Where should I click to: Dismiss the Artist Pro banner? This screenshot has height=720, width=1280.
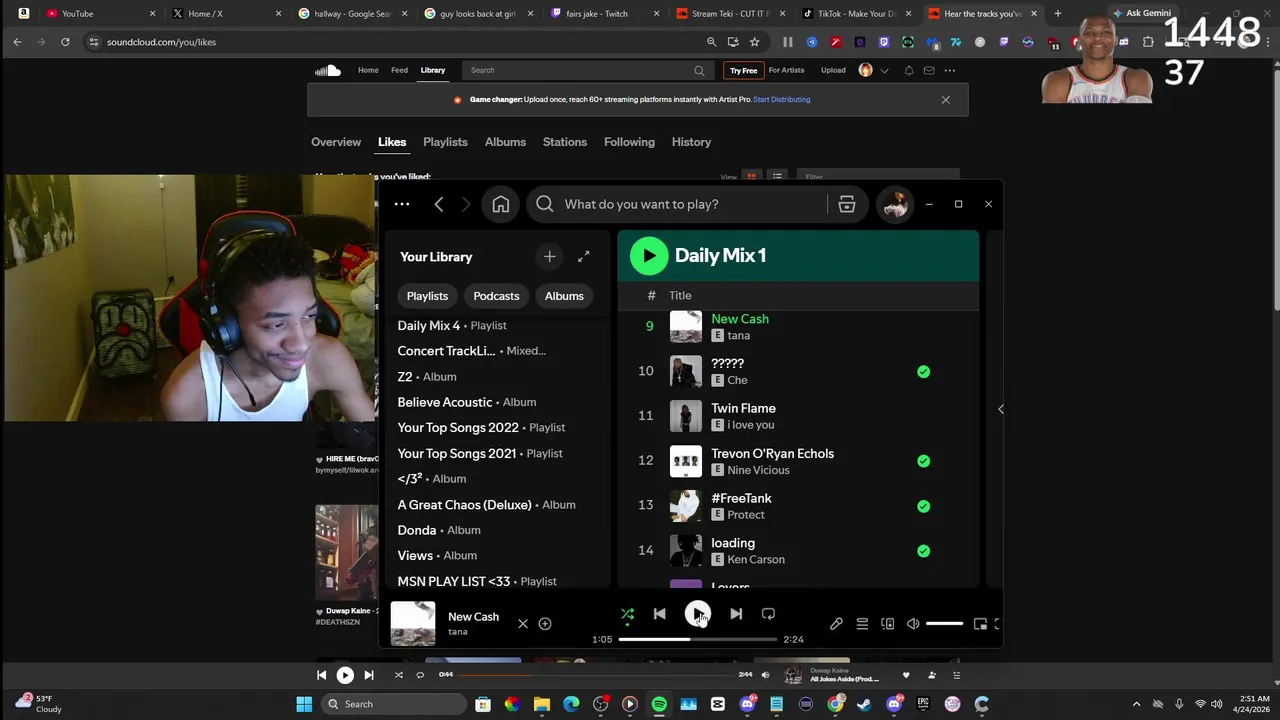pyautogui.click(x=945, y=100)
